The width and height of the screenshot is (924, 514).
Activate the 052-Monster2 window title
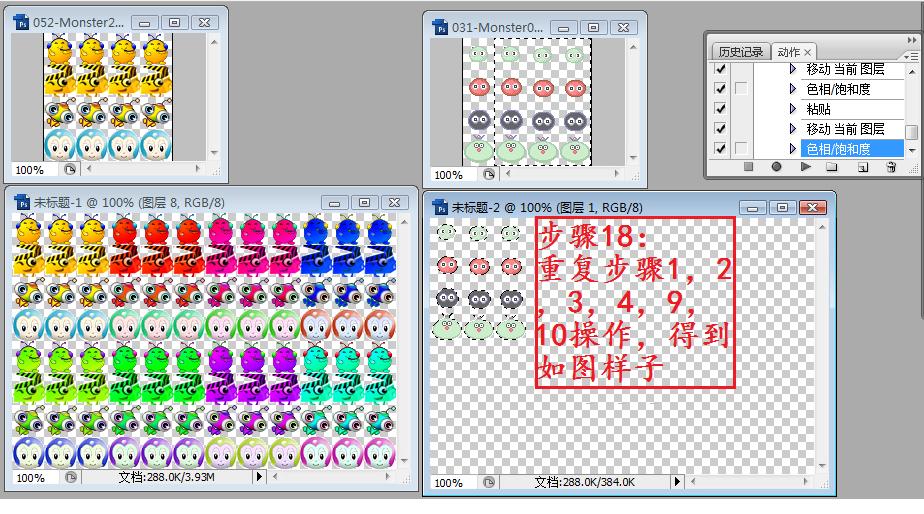[x=78, y=22]
